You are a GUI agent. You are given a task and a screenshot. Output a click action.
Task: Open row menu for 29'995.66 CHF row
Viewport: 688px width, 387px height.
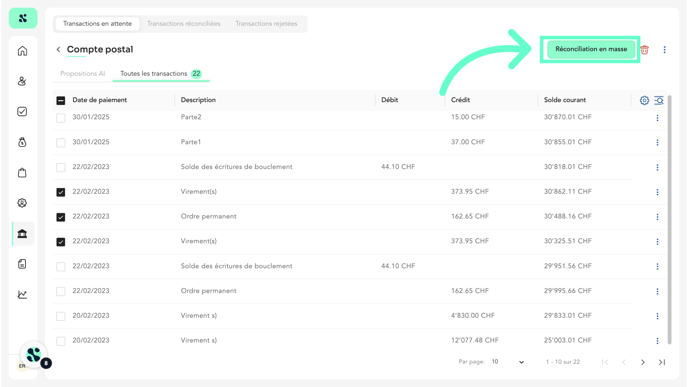coord(657,291)
